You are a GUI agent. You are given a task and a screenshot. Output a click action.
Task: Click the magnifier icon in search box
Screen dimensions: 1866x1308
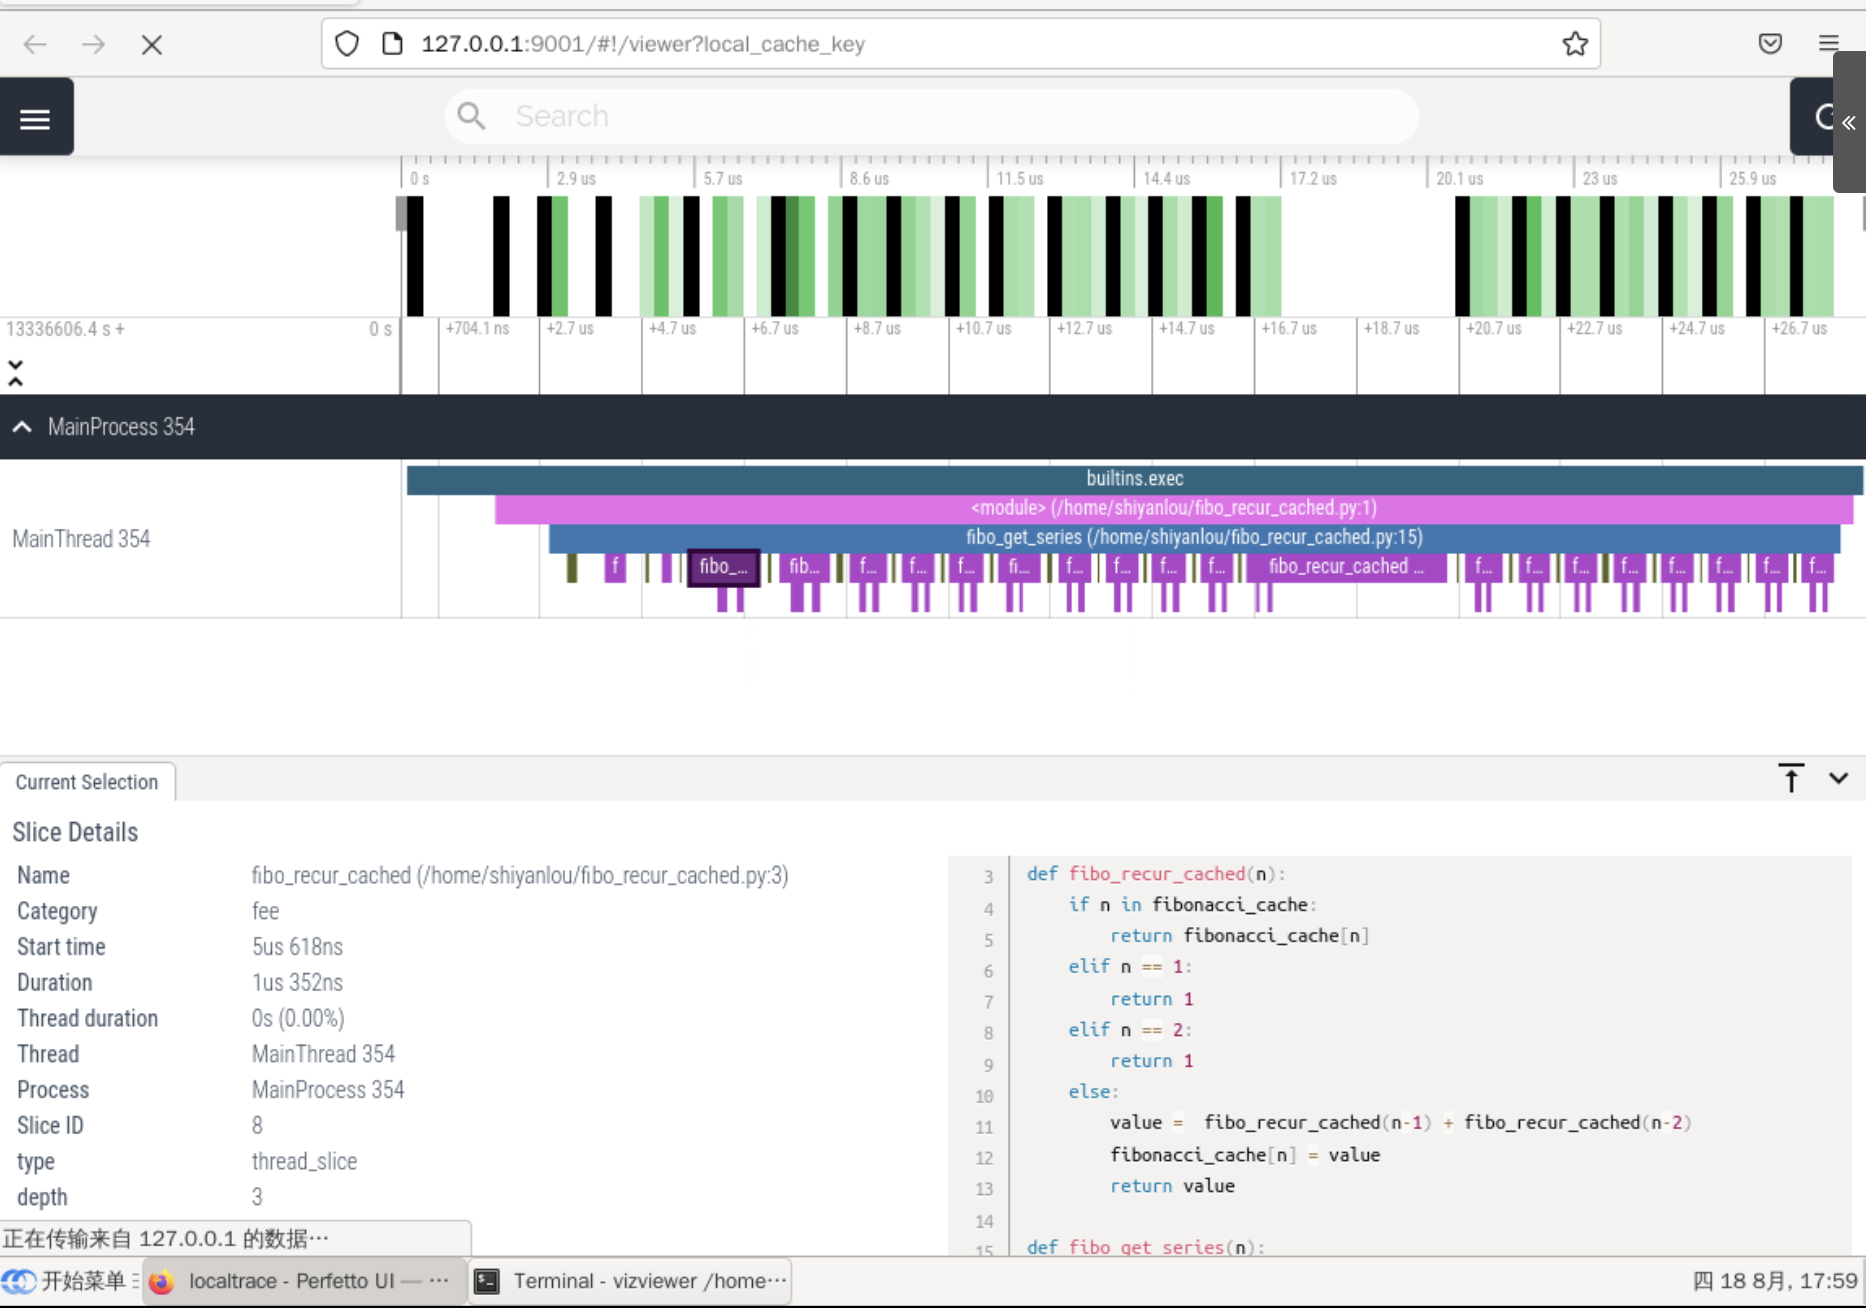click(471, 116)
